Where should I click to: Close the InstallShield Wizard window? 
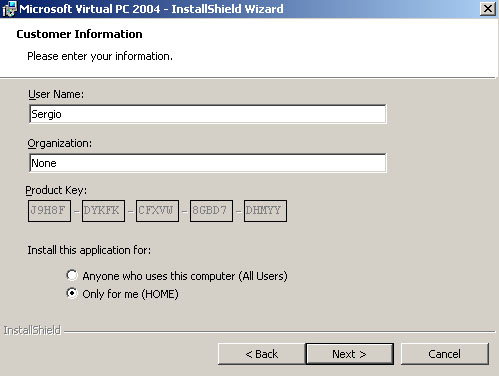pyautogui.click(x=488, y=9)
